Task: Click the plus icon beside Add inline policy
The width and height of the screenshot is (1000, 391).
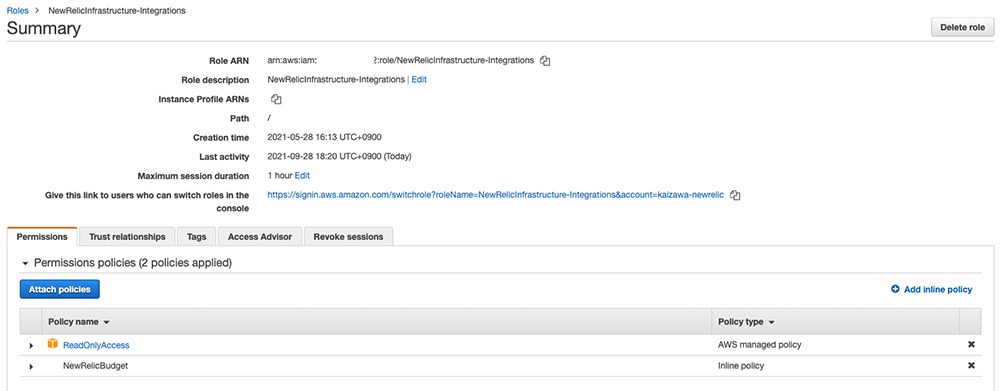Action: coord(895,290)
